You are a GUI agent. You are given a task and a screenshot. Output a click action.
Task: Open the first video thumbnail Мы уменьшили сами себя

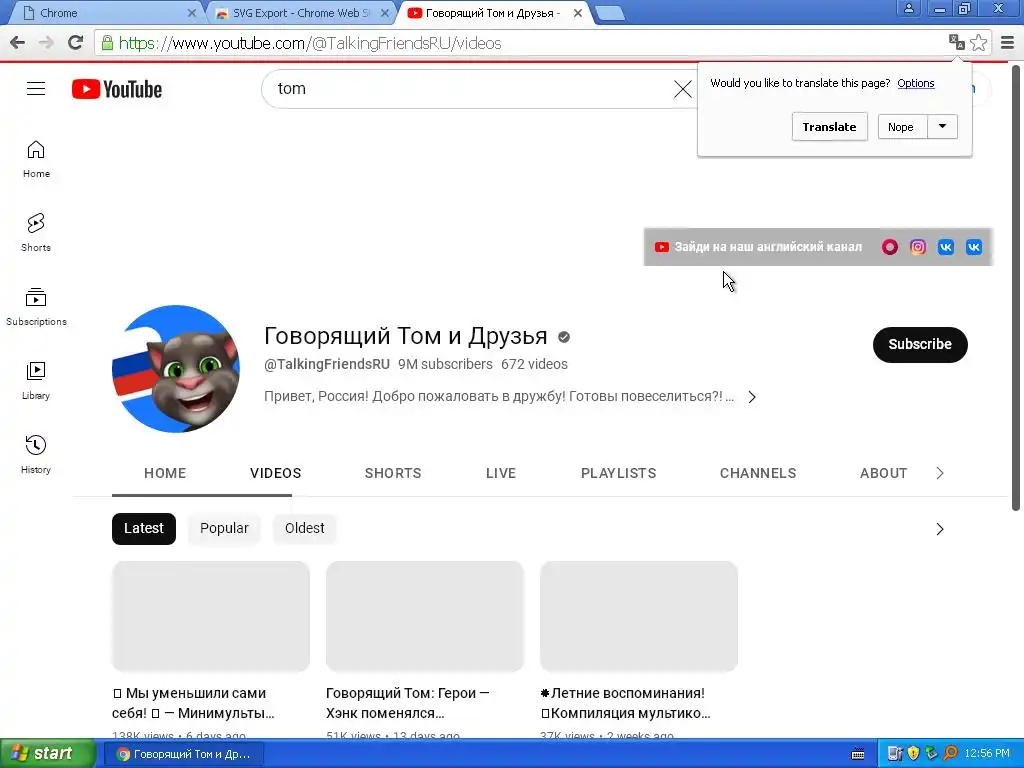(210, 616)
